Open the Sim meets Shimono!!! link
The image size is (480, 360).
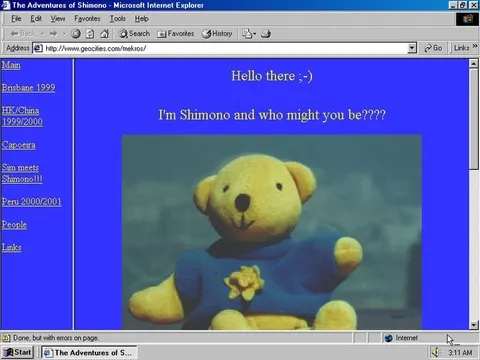pyautogui.click(x=22, y=173)
